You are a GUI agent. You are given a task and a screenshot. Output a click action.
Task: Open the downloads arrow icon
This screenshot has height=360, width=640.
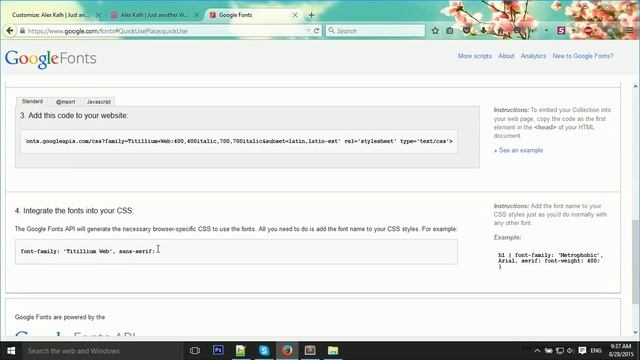483,31
